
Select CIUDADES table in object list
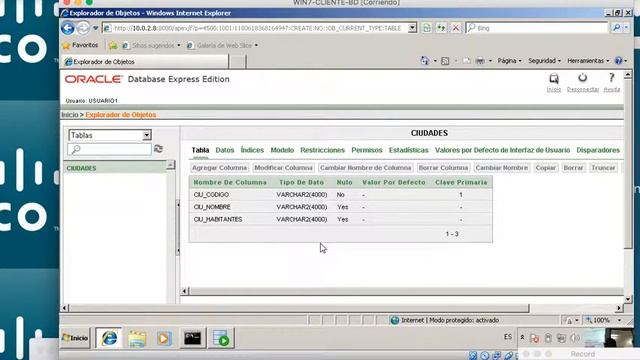pyautogui.click(x=81, y=168)
